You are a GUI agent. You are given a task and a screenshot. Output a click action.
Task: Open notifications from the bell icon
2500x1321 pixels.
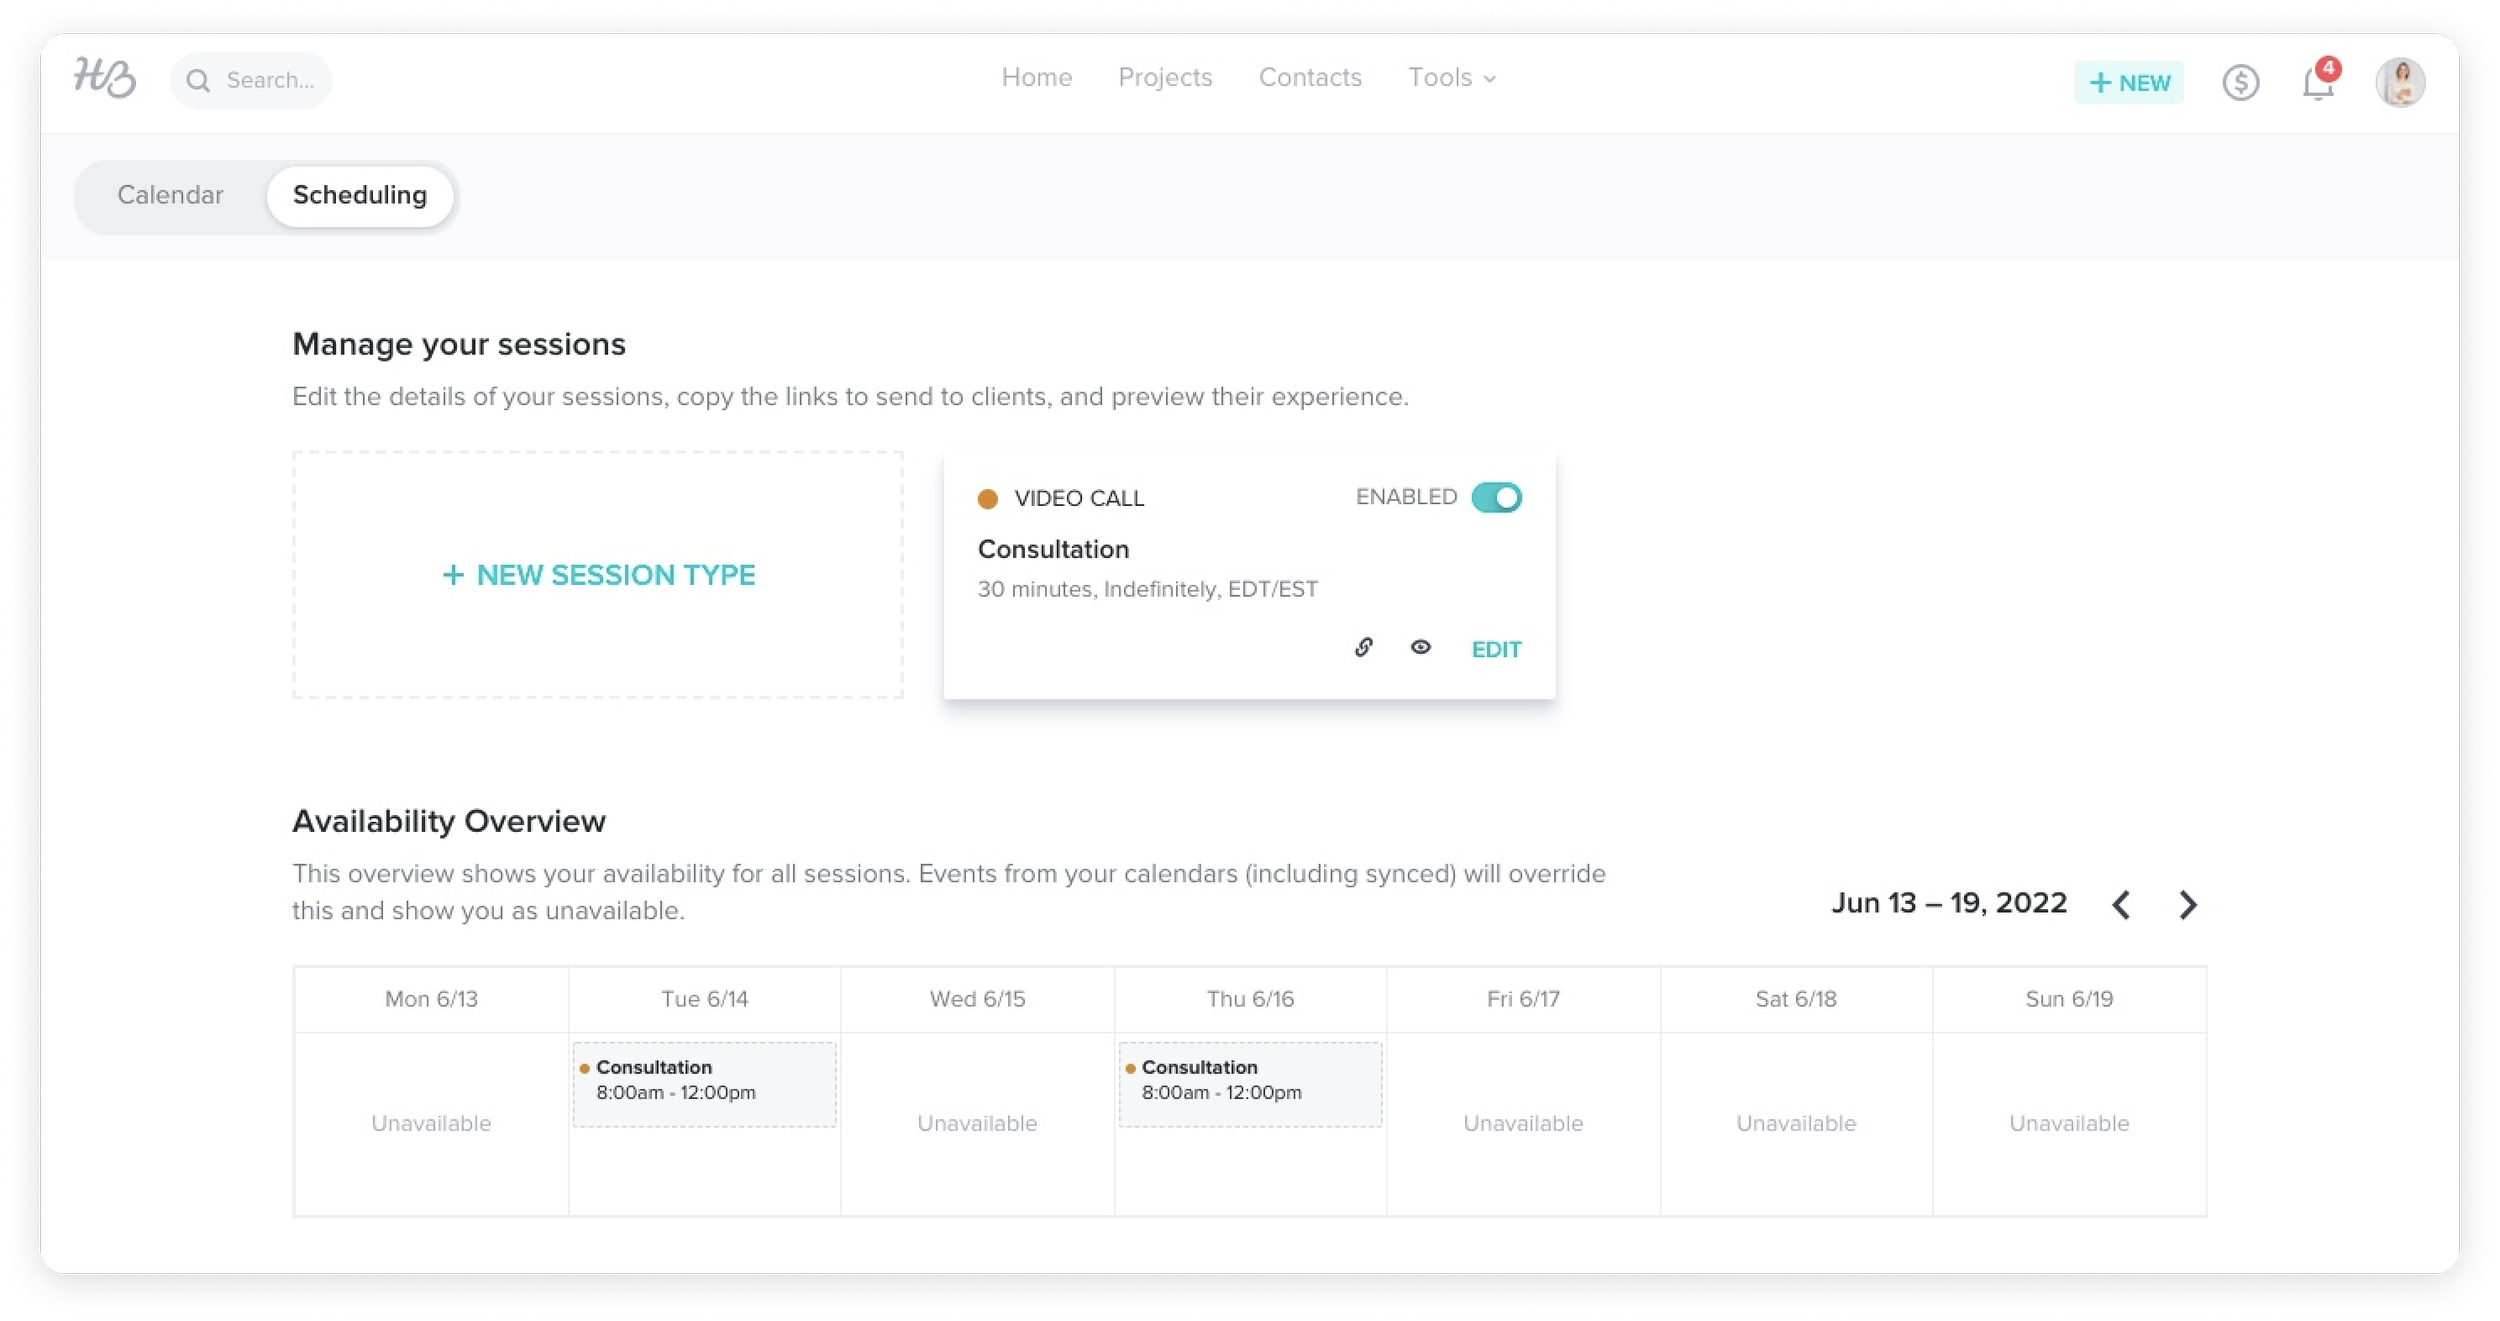pyautogui.click(x=2317, y=85)
